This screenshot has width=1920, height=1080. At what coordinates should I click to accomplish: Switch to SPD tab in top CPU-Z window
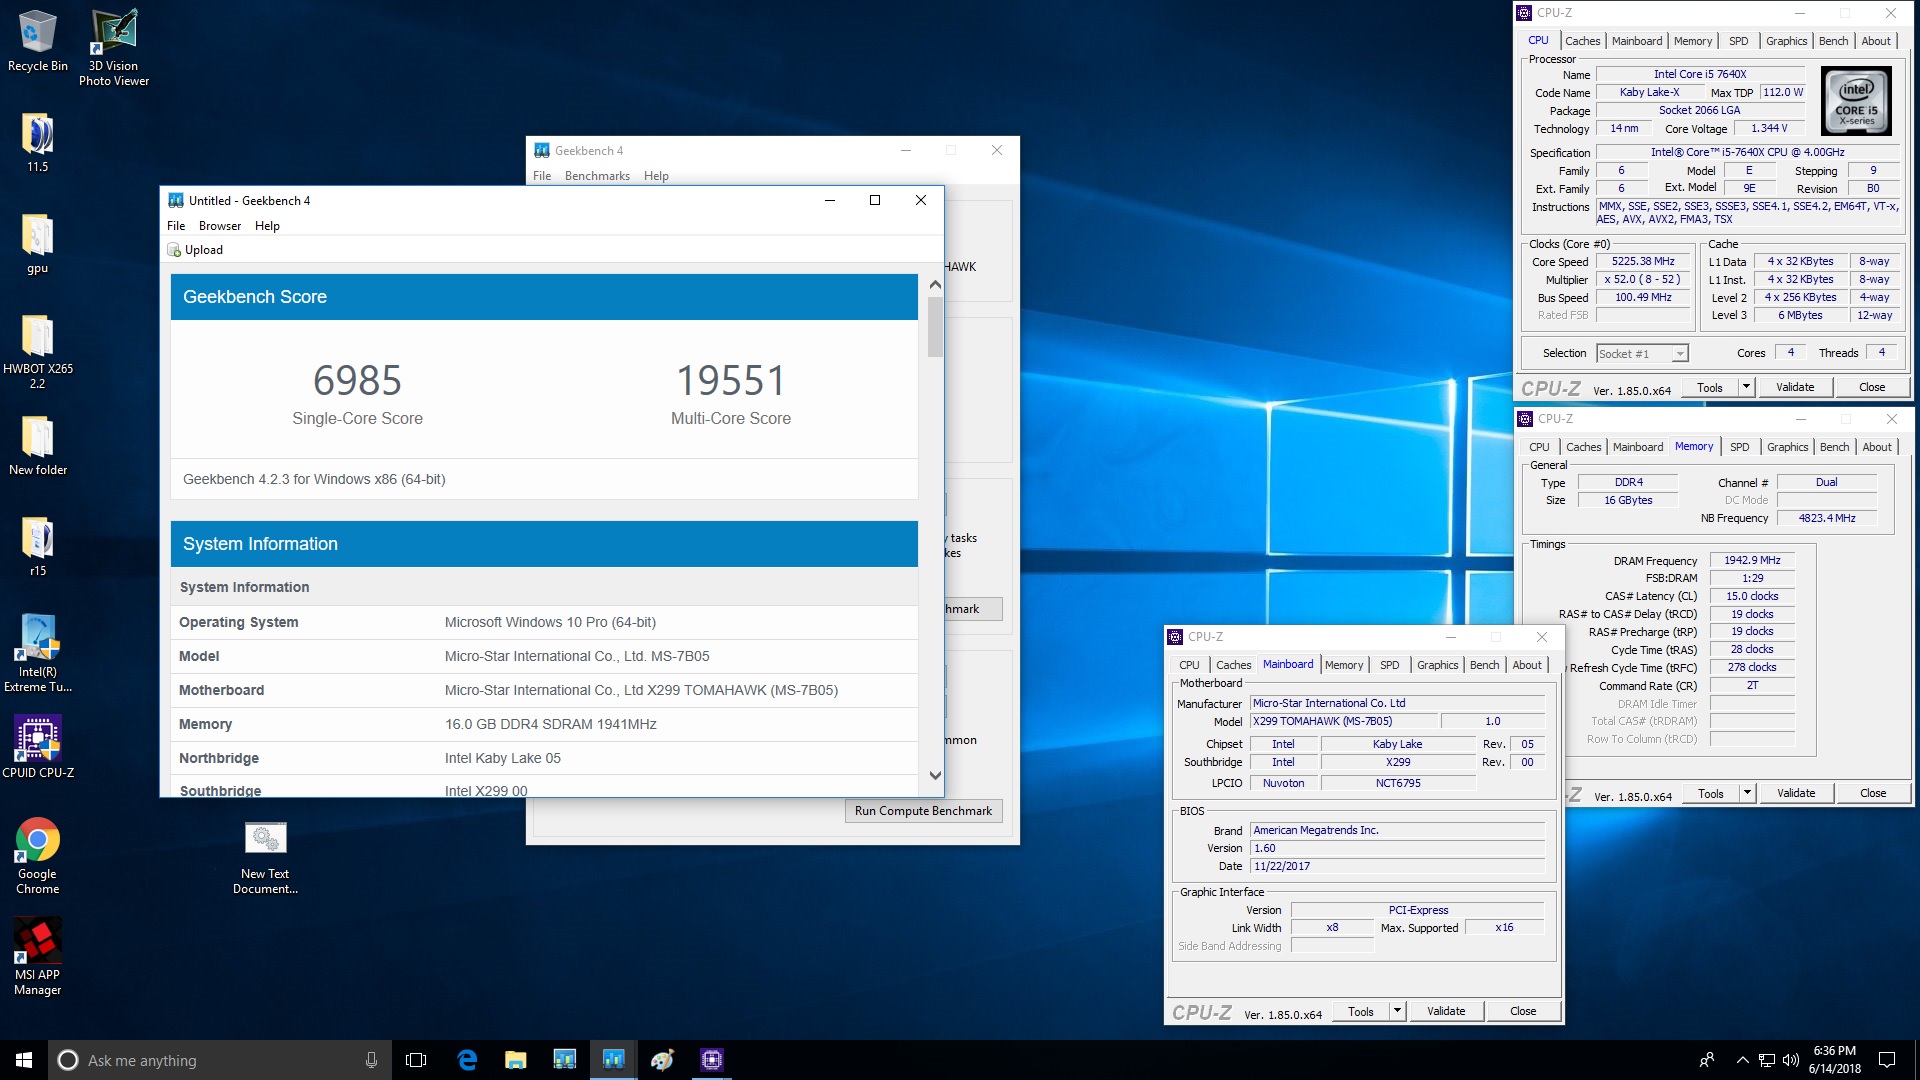click(1739, 41)
